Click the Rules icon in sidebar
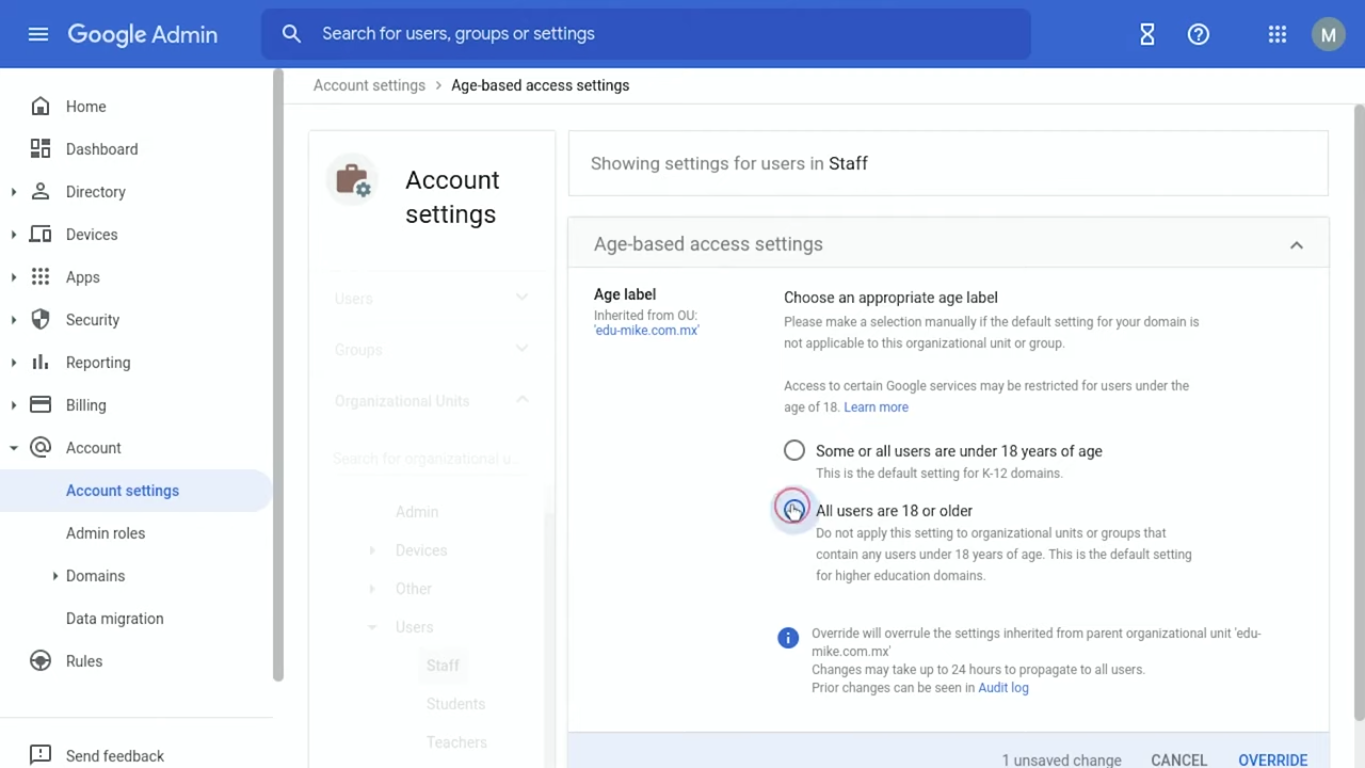This screenshot has height=768, width=1365. [x=40, y=661]
